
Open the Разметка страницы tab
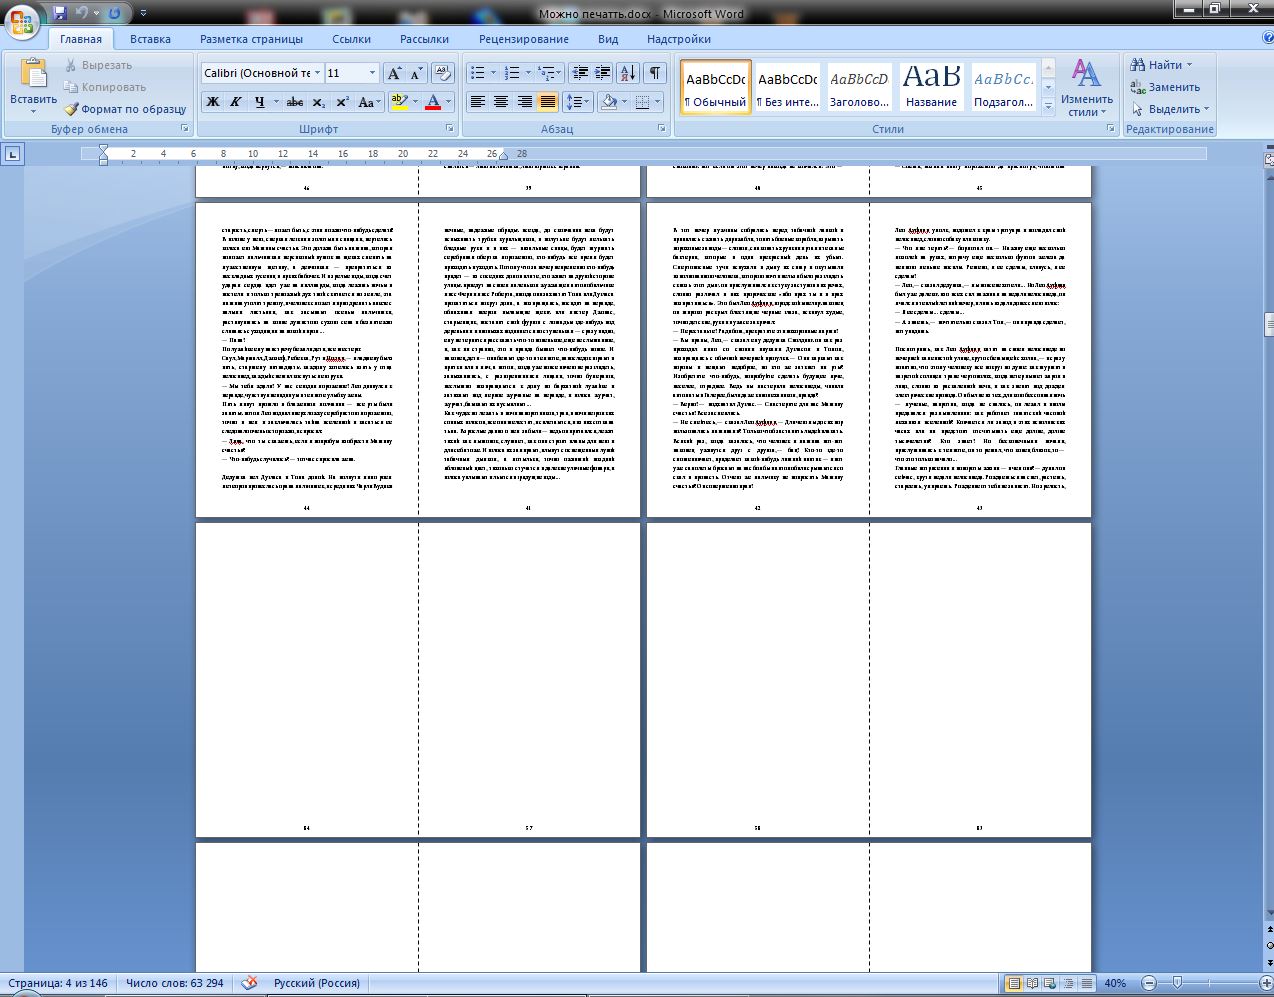(251, 39)
